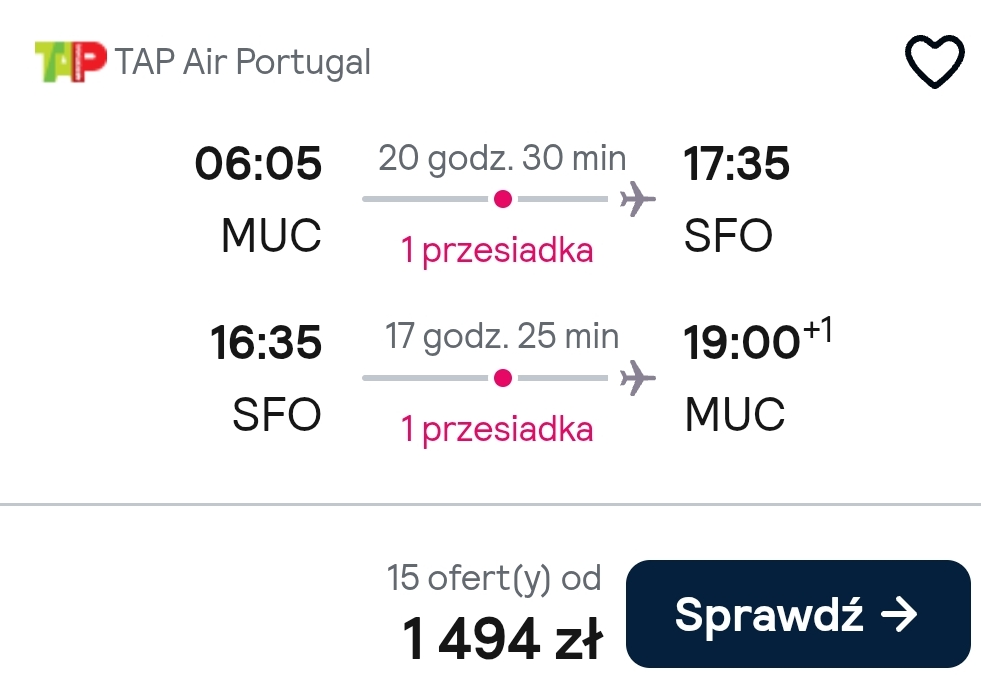Click the outbound flight airplane icon
The image size is (981, 688).
pos(638,199)
